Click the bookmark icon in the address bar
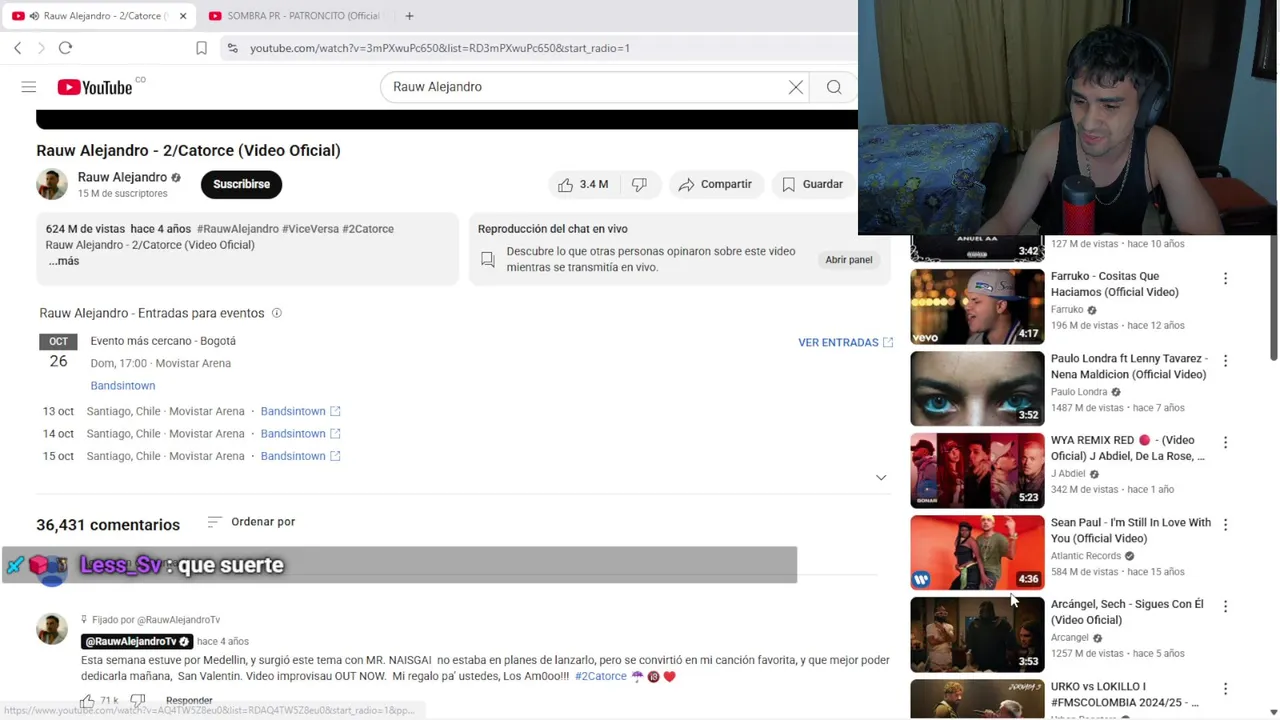 point(201,48)
